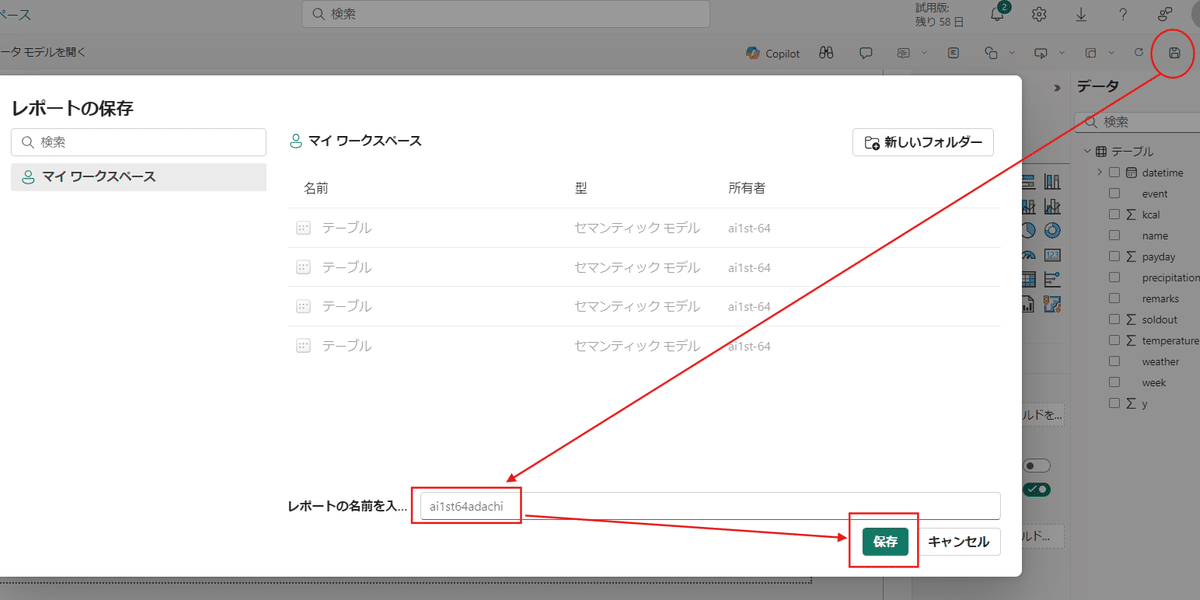Turn on the gray off toggle switch
The image size is (1200, 600).
[x=1036, y=466]
